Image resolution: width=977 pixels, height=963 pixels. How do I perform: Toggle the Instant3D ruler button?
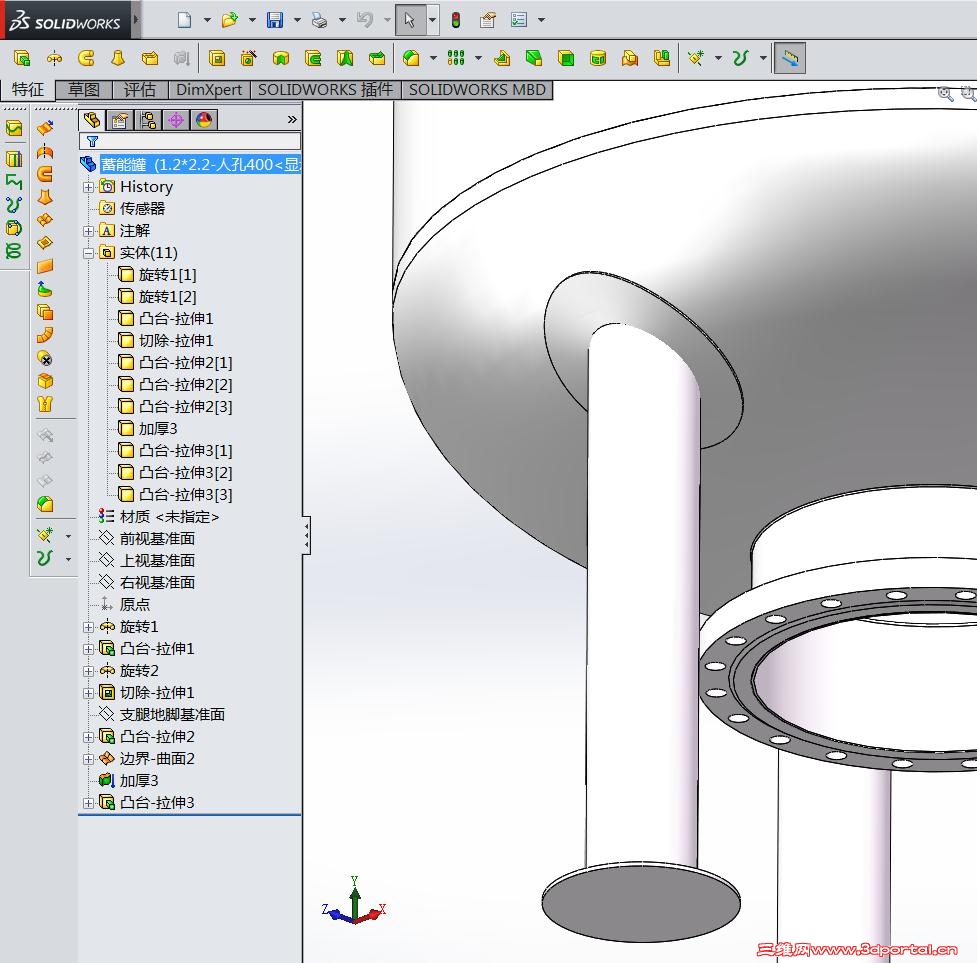click(x=789, y=58)
